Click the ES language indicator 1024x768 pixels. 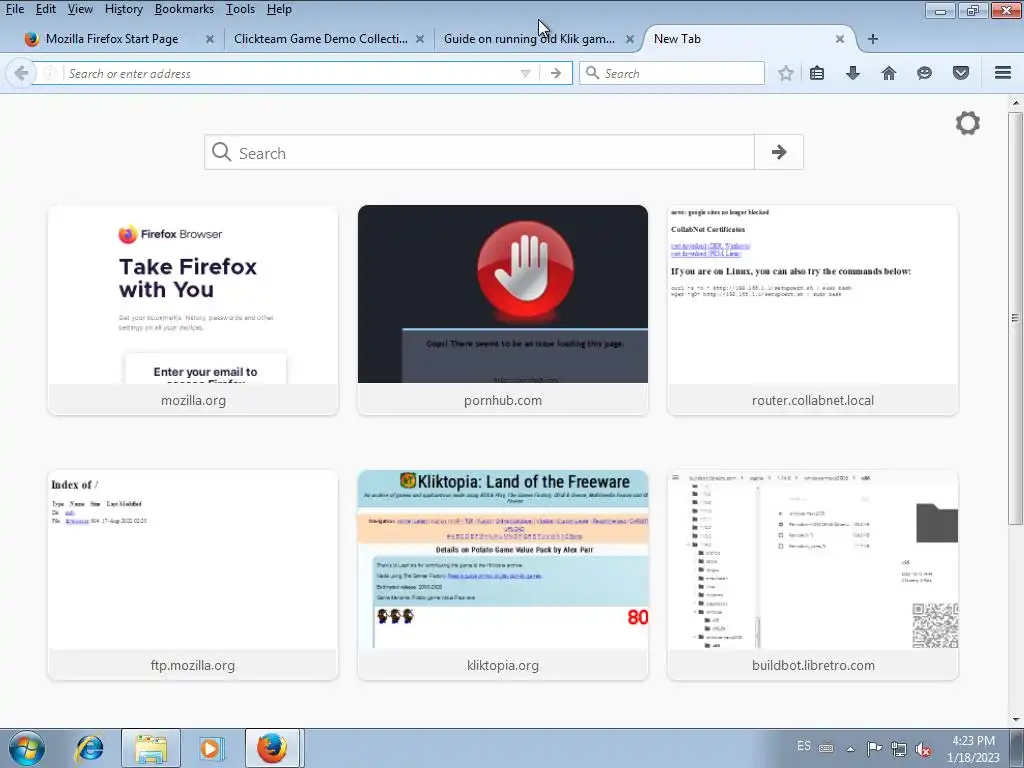[804, 746]
